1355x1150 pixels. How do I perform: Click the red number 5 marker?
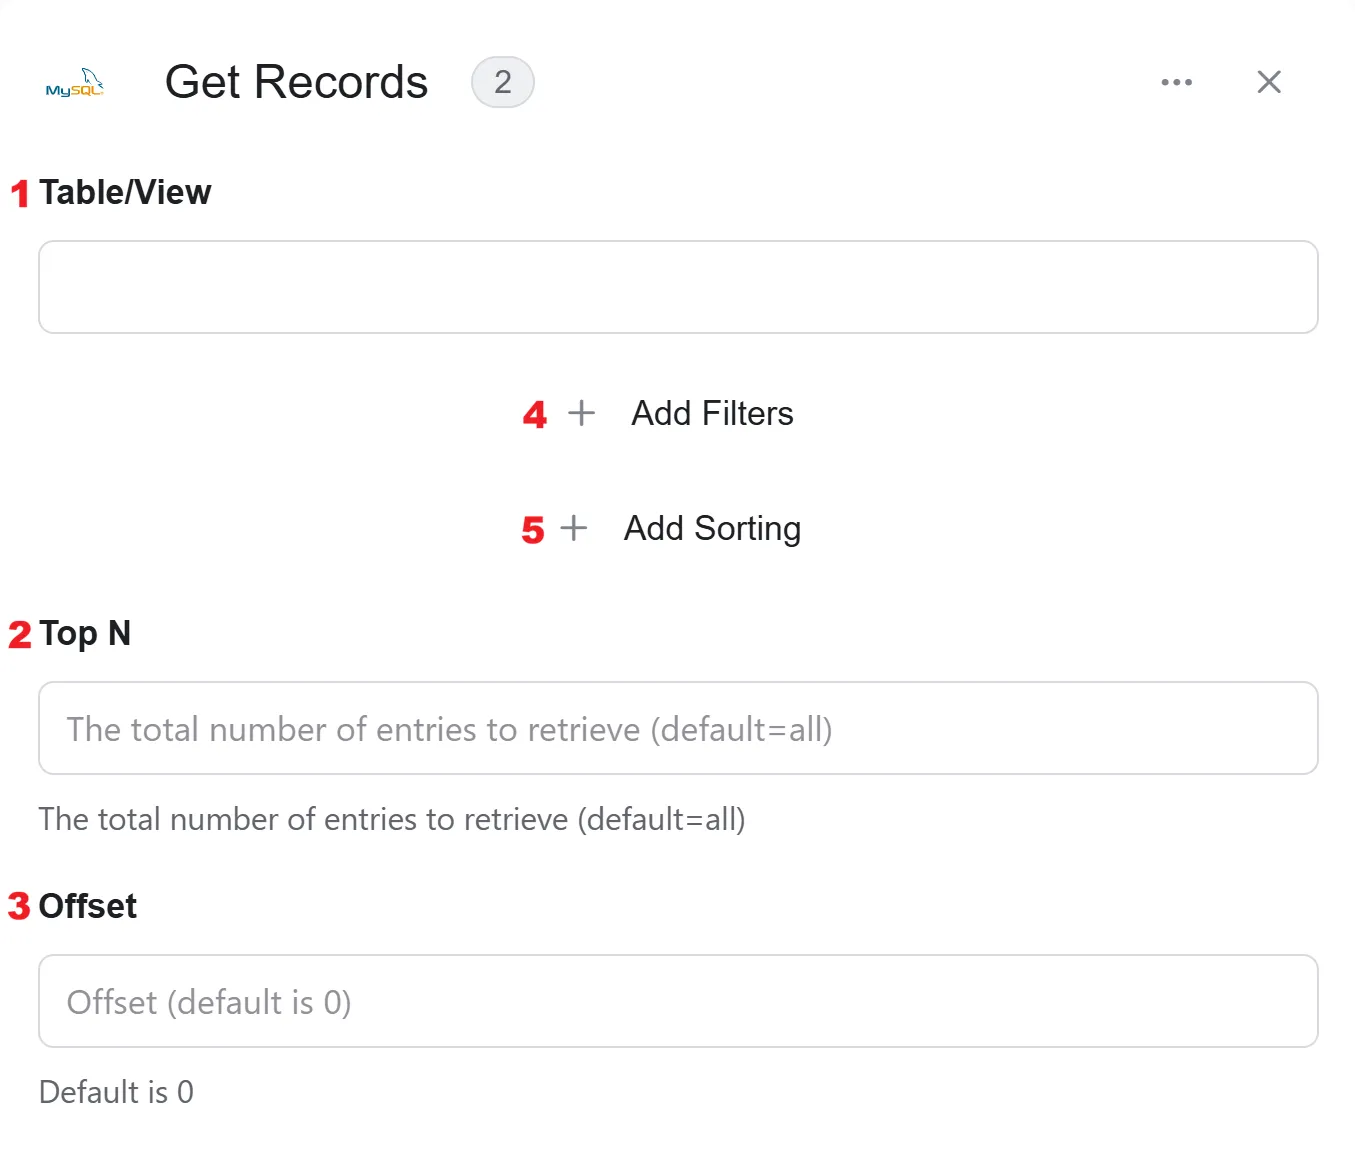click(x=533, y=530)
